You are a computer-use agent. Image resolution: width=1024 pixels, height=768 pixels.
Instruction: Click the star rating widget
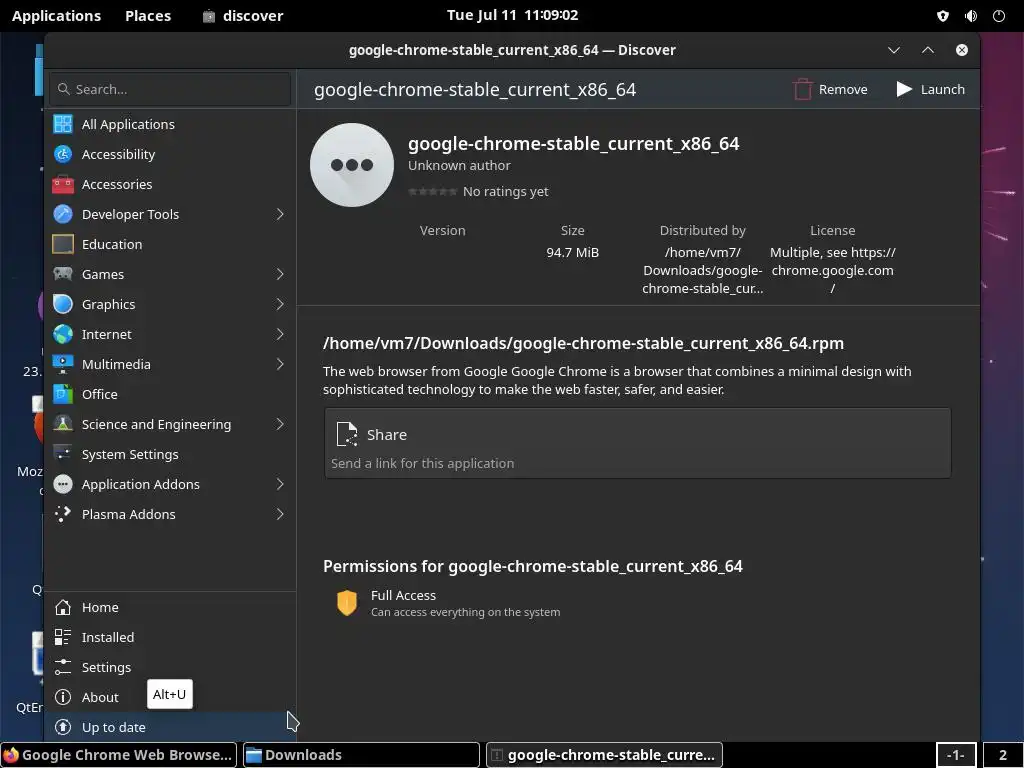coord(432,191)
